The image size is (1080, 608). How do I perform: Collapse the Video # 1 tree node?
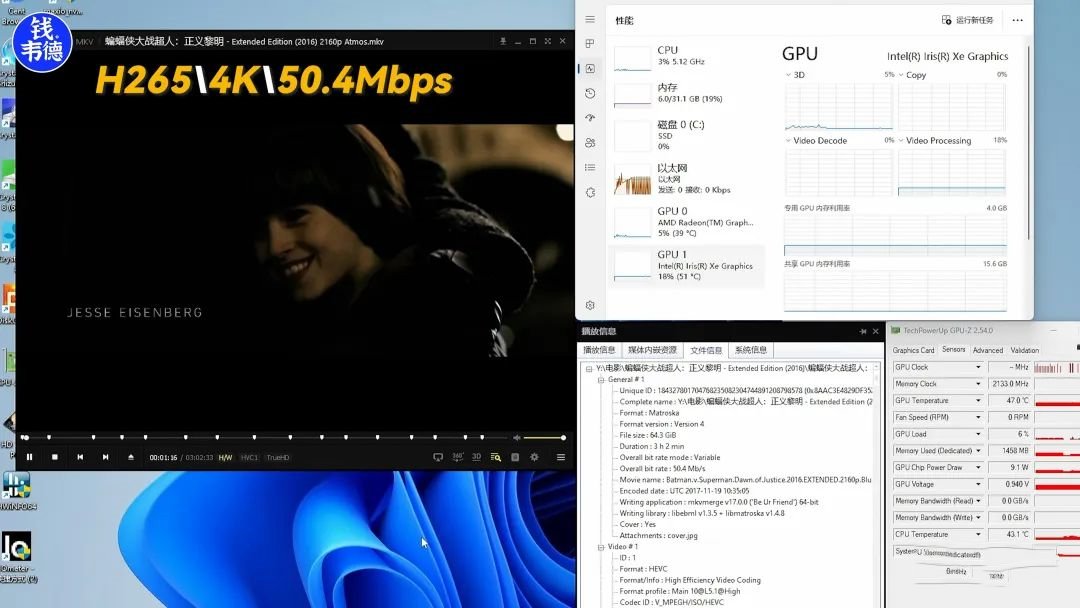pos(601,547)
